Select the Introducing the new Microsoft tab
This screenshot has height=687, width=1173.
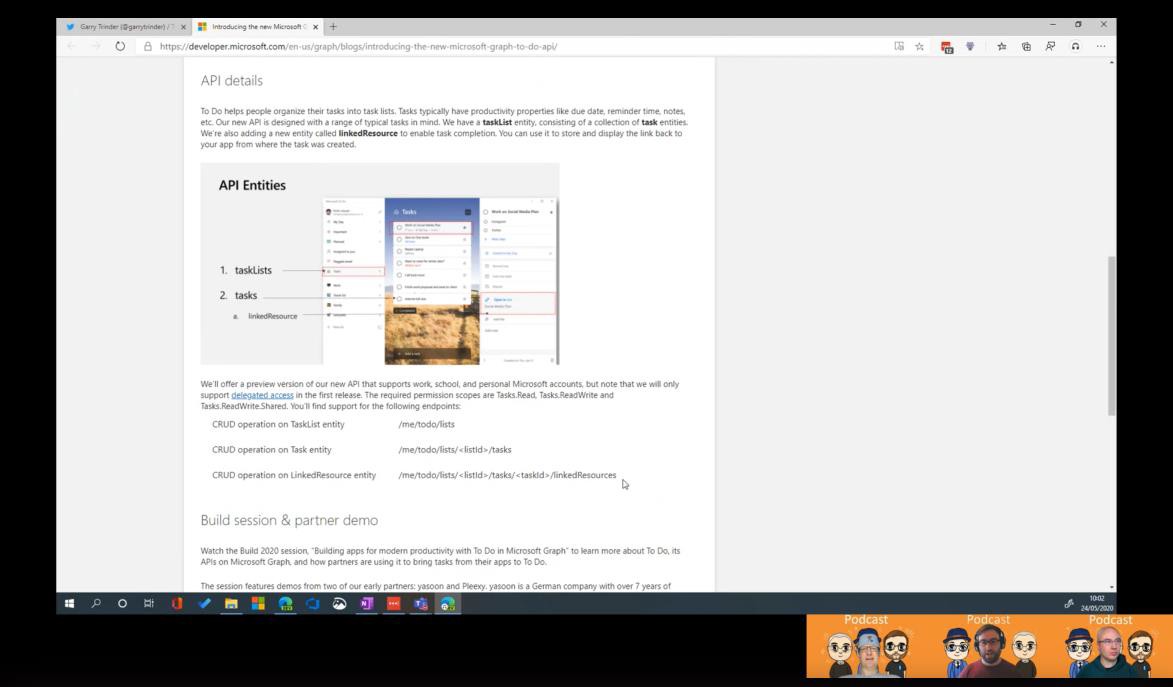[x=258, y=27]
